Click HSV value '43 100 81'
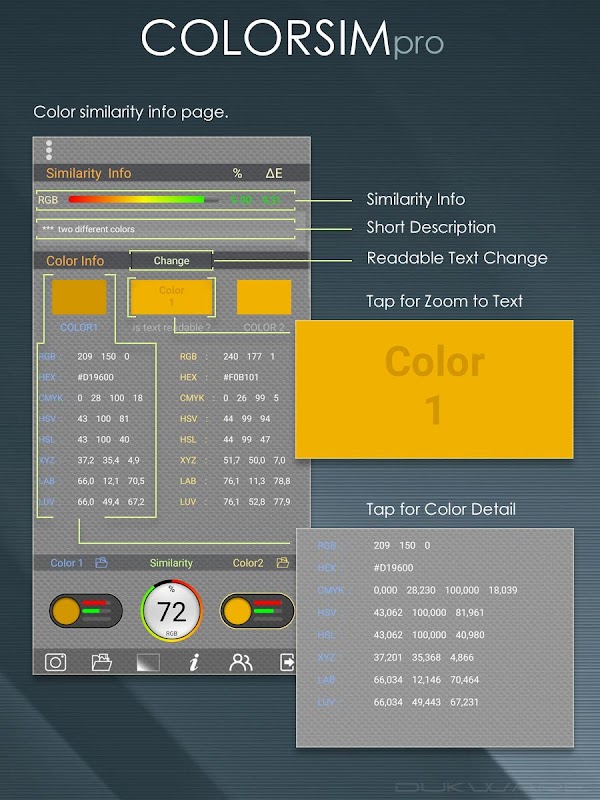600x800 pixels. [103, 419]
